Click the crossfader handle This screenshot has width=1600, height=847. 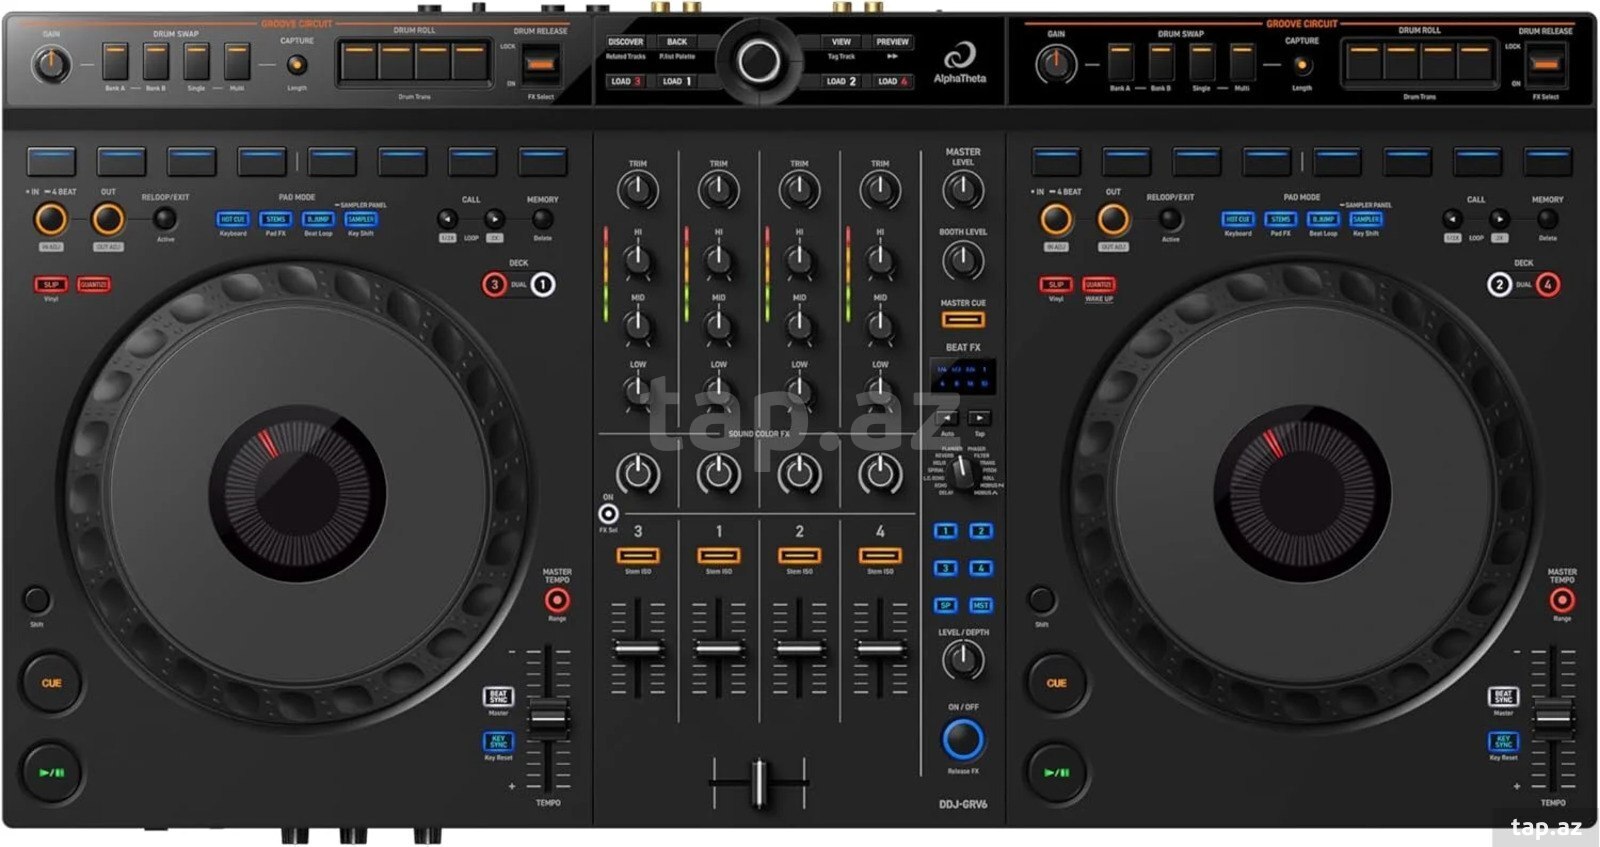tap(759, 782)
